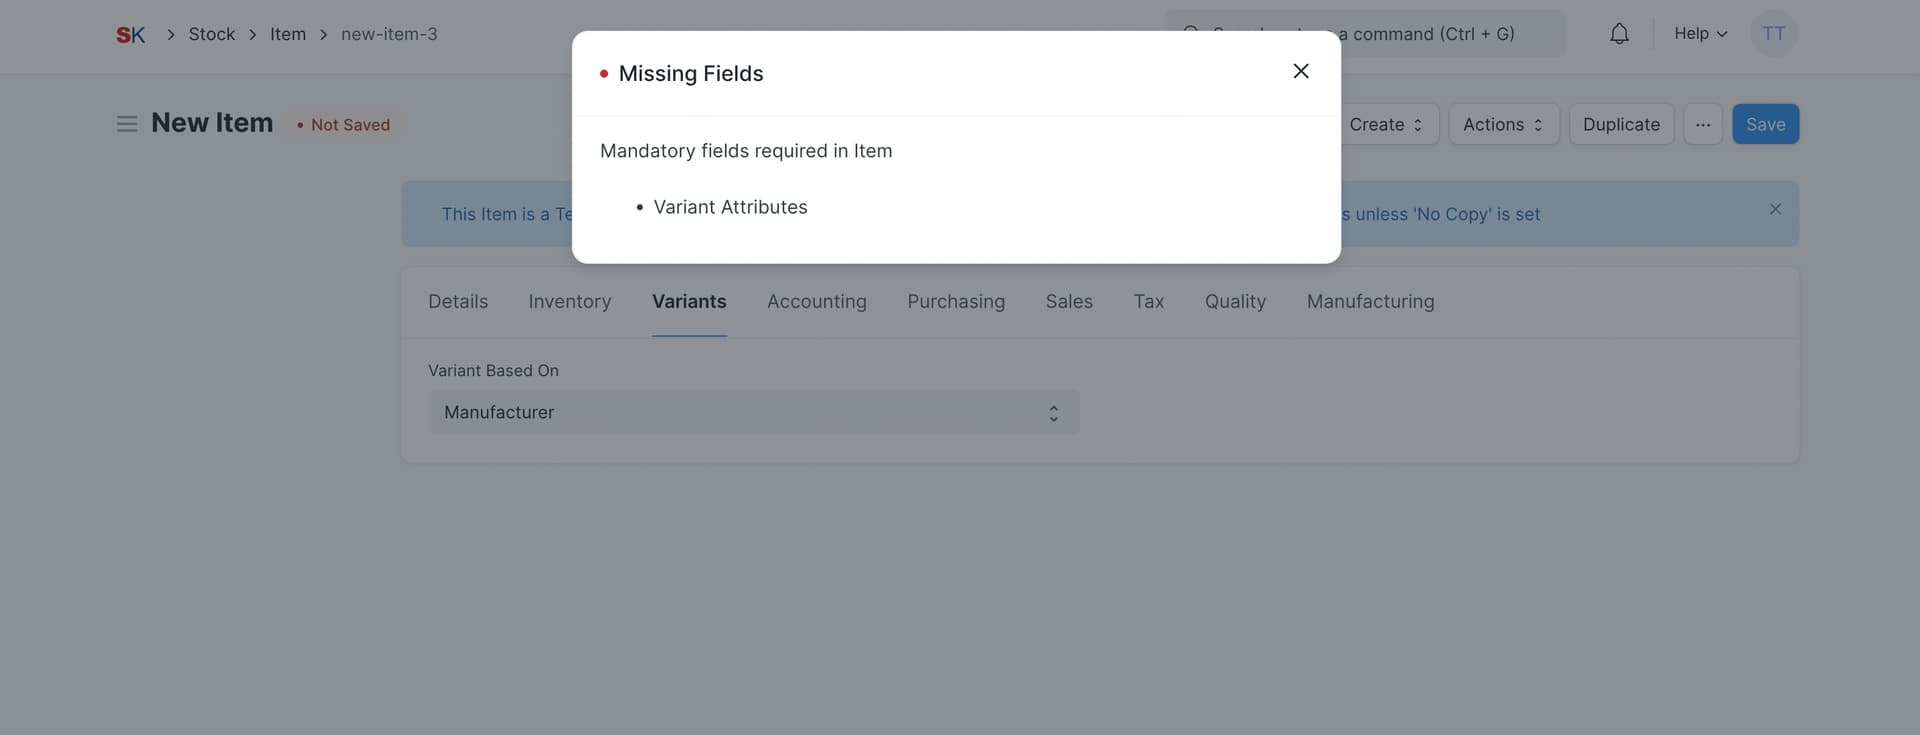Open the Actions dropdown
The height and width of the screenshot is (735, 1920).
pos(1503,124)
